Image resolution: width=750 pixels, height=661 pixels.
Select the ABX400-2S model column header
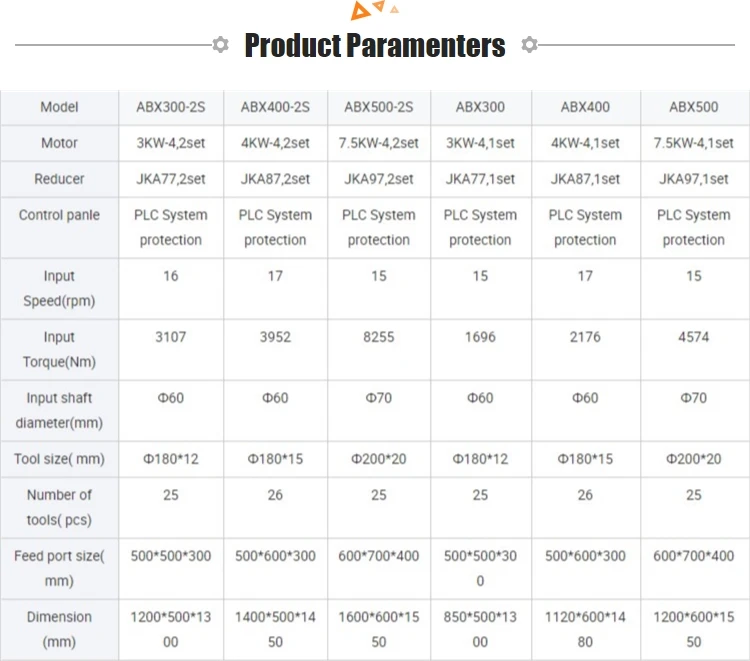275,107
